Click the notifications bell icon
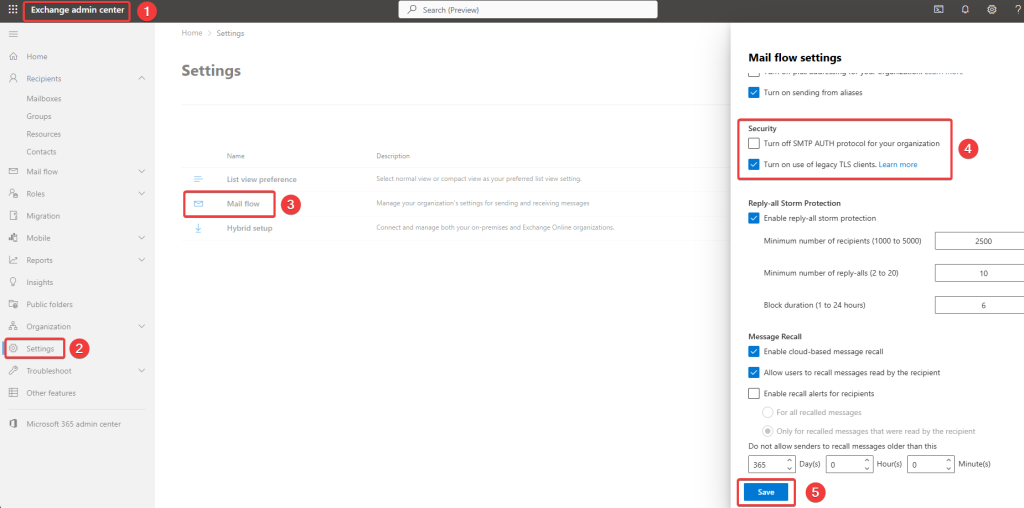The width and height of the screenshot is (1024, 508). click(x=965, y=10)
